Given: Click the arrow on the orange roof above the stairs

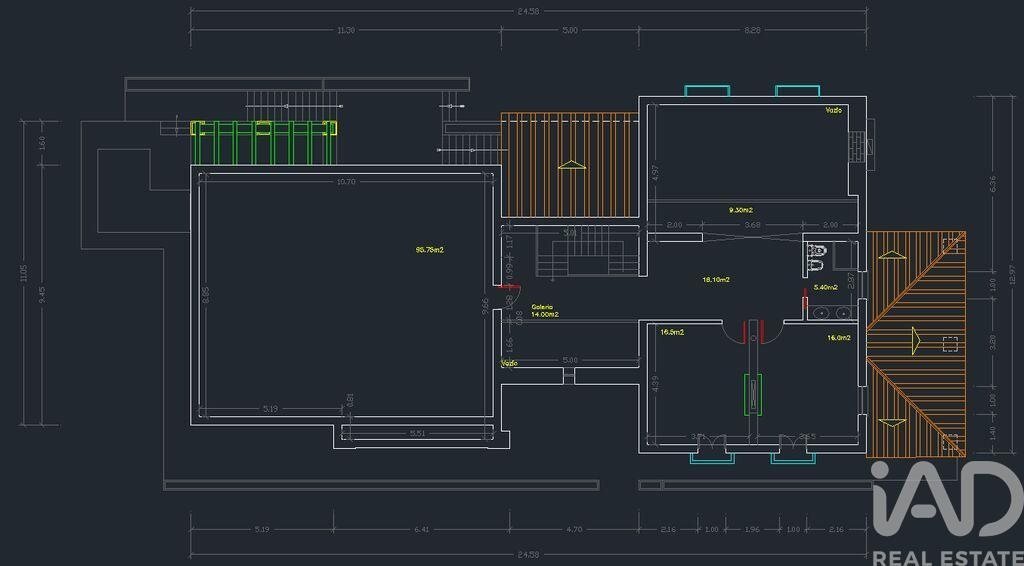Looking at the screenshot, I should 572,165.
